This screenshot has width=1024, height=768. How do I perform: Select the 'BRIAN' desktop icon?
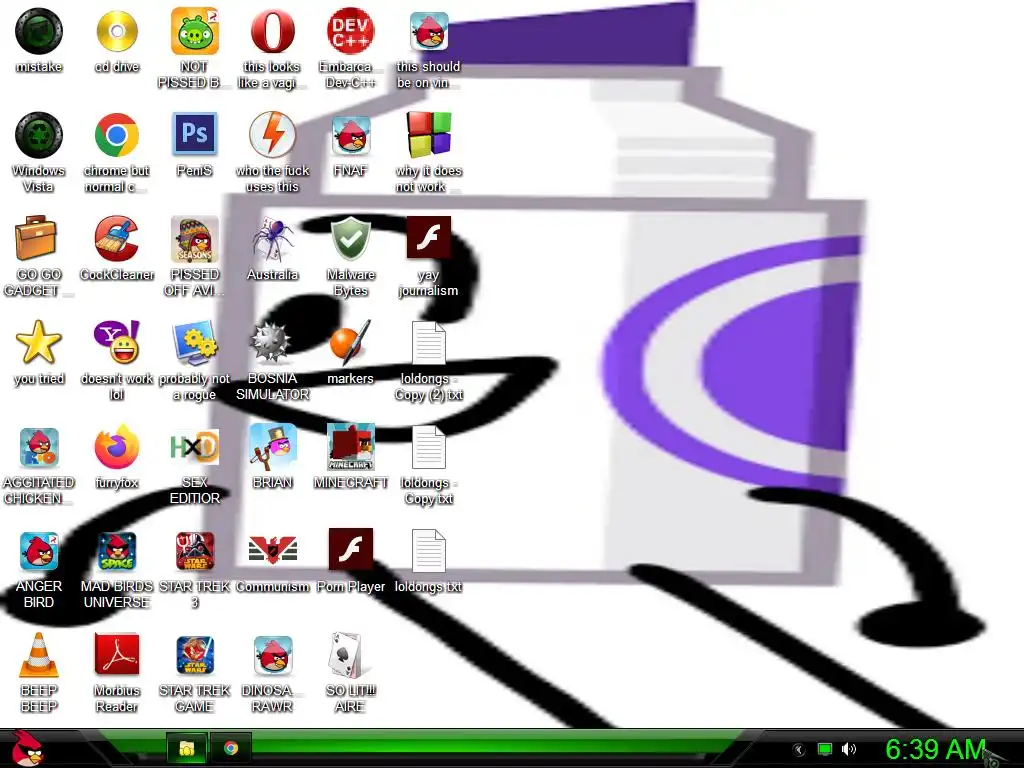click(272, 447)
